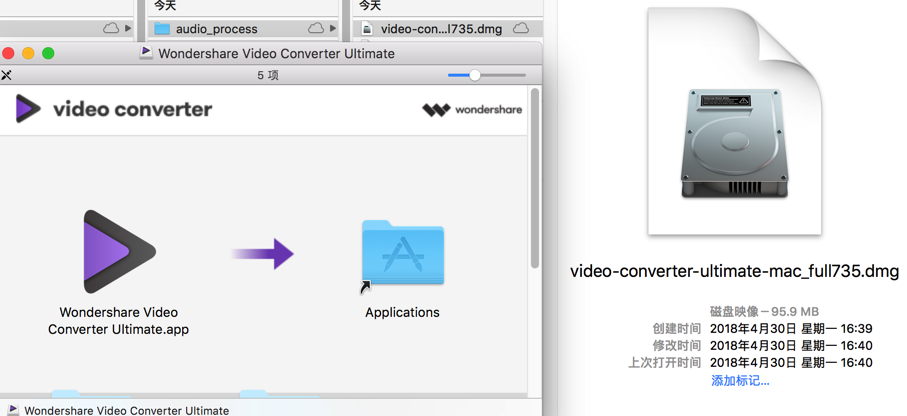The height and width of the screenshot is (416, 907).
Task: Click the 修改时间 date value
Action: click(x=791, y=346)
